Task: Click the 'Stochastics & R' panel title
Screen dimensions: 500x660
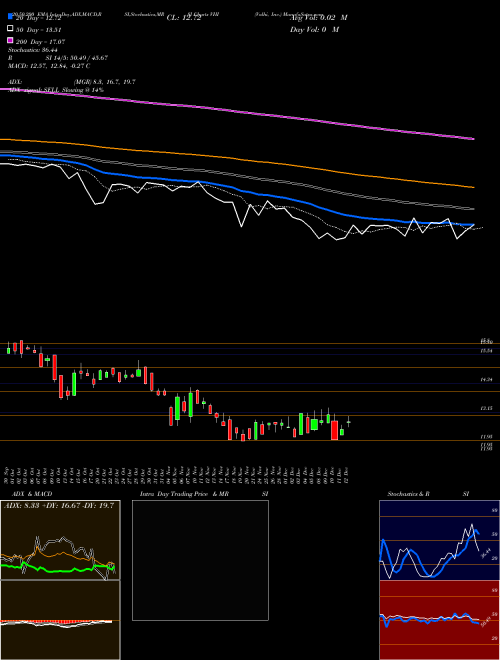Action: (408, 494)
